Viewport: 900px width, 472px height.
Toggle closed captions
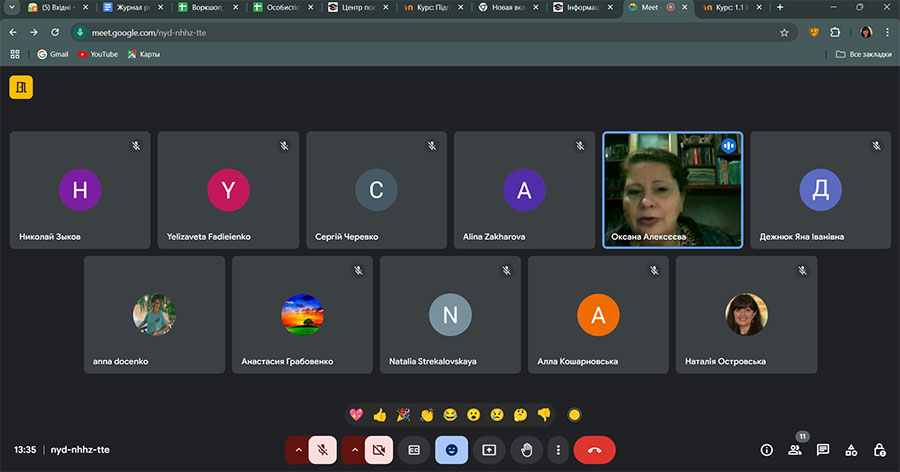[x=413, y=450]
